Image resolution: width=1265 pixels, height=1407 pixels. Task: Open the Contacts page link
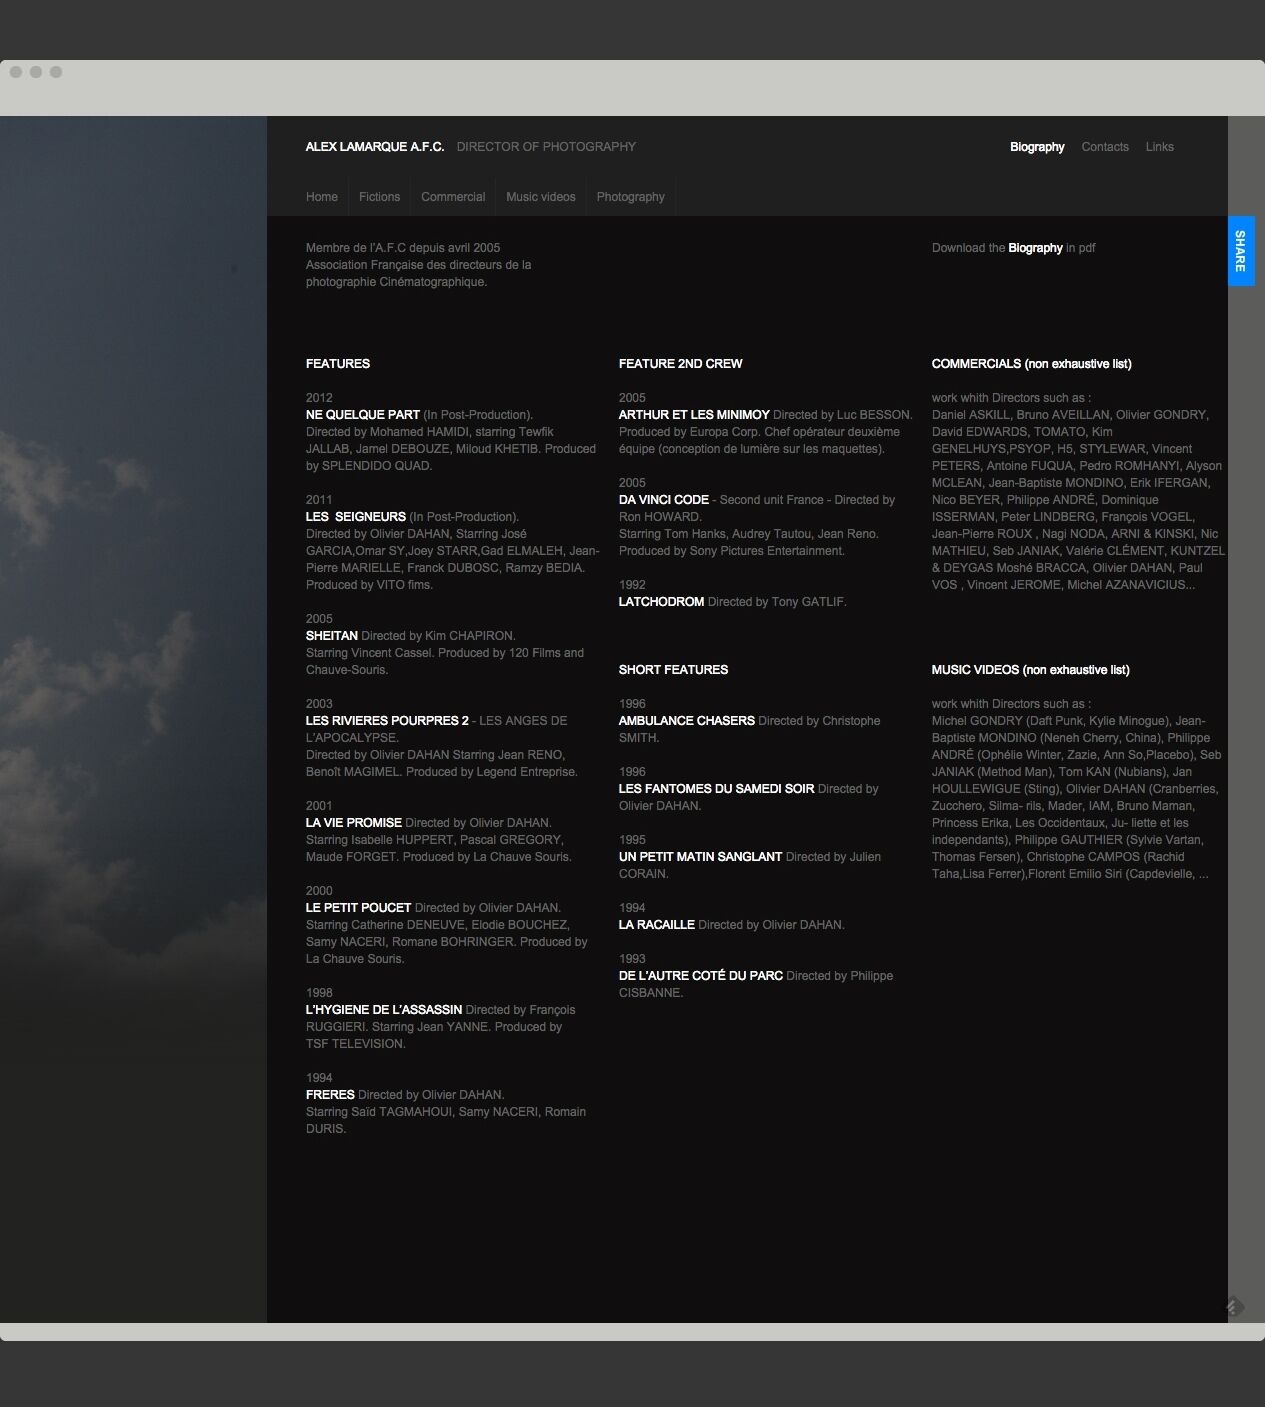coord(1105,147)
